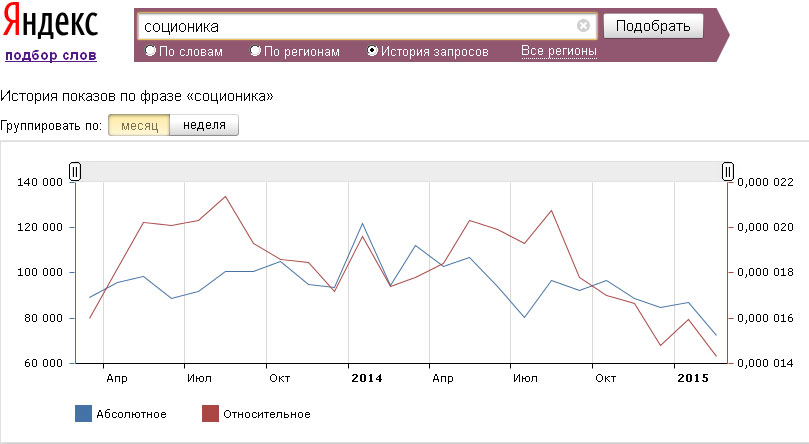This screenshot has width=809, height=444.
Task: Toggle the red Относительное legend swatch
Action: 211,414
